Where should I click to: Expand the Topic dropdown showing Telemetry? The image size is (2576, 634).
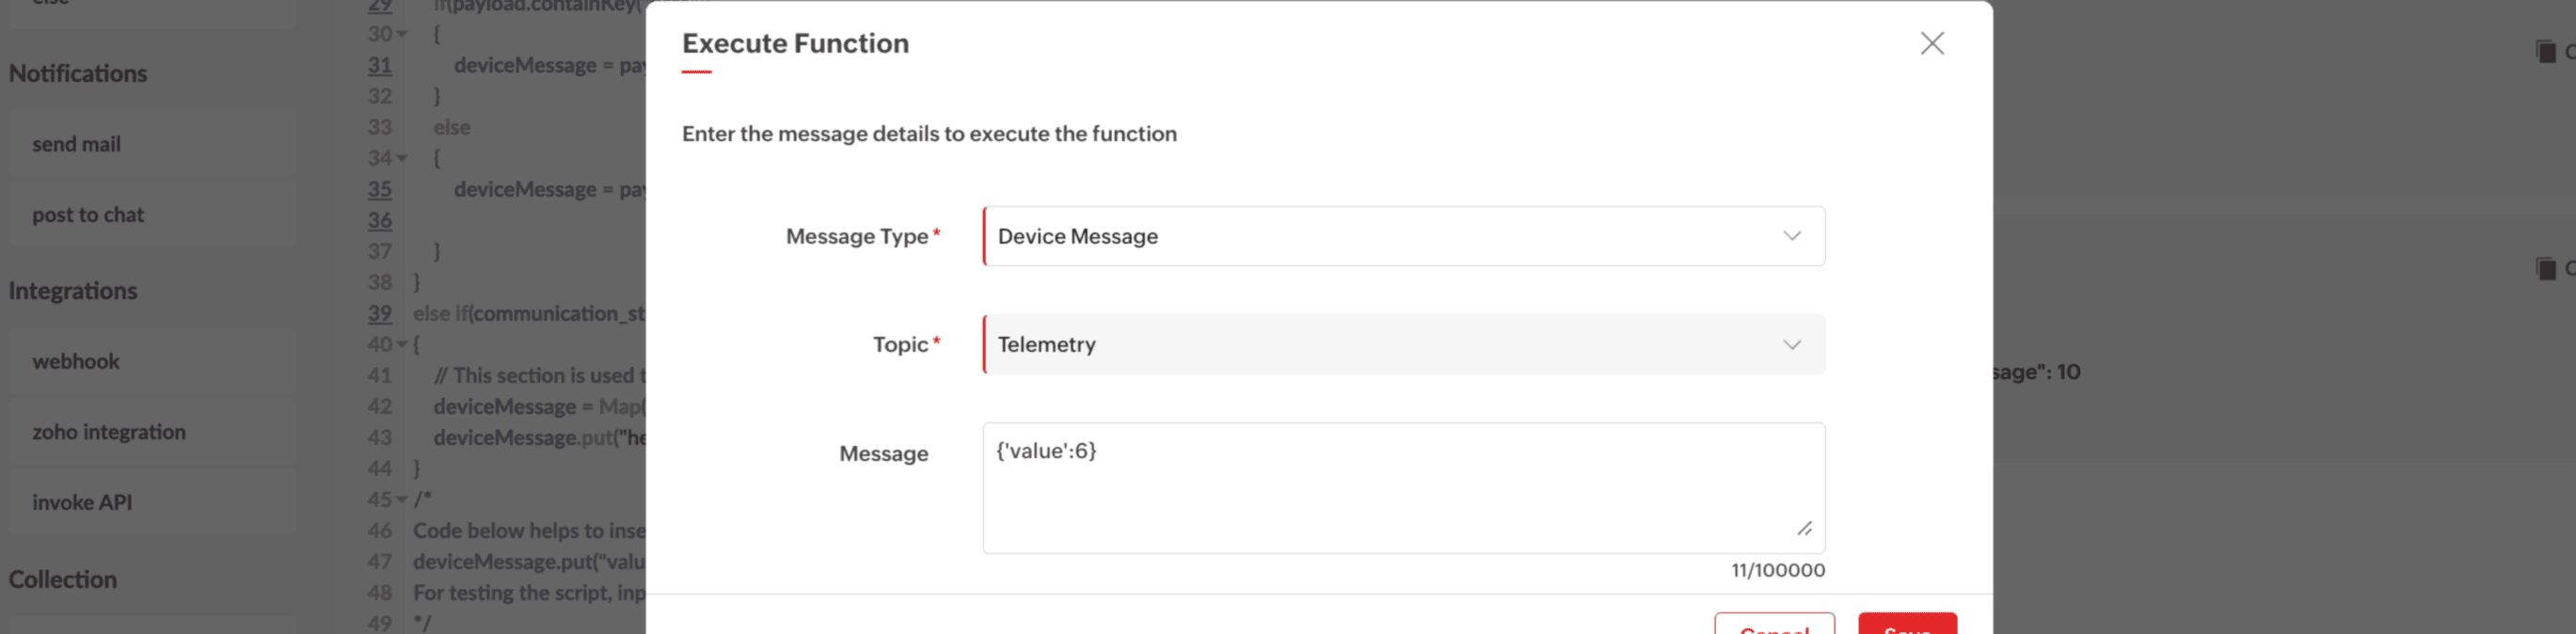(x=1403, y=344)
